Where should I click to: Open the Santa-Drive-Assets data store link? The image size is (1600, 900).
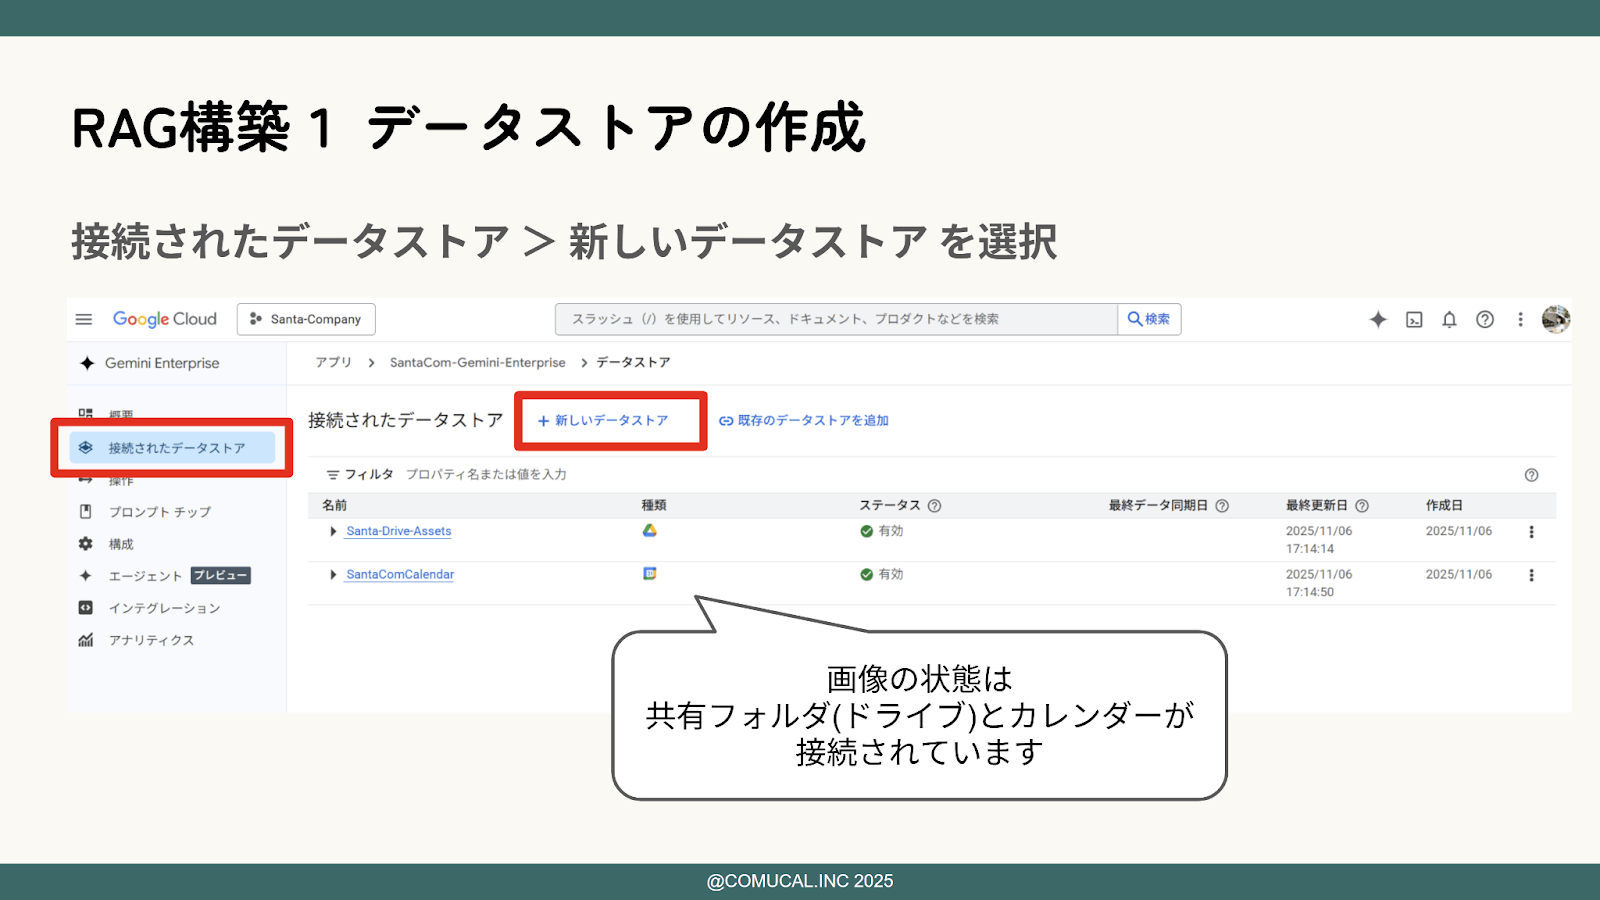[x=398, y=532]
